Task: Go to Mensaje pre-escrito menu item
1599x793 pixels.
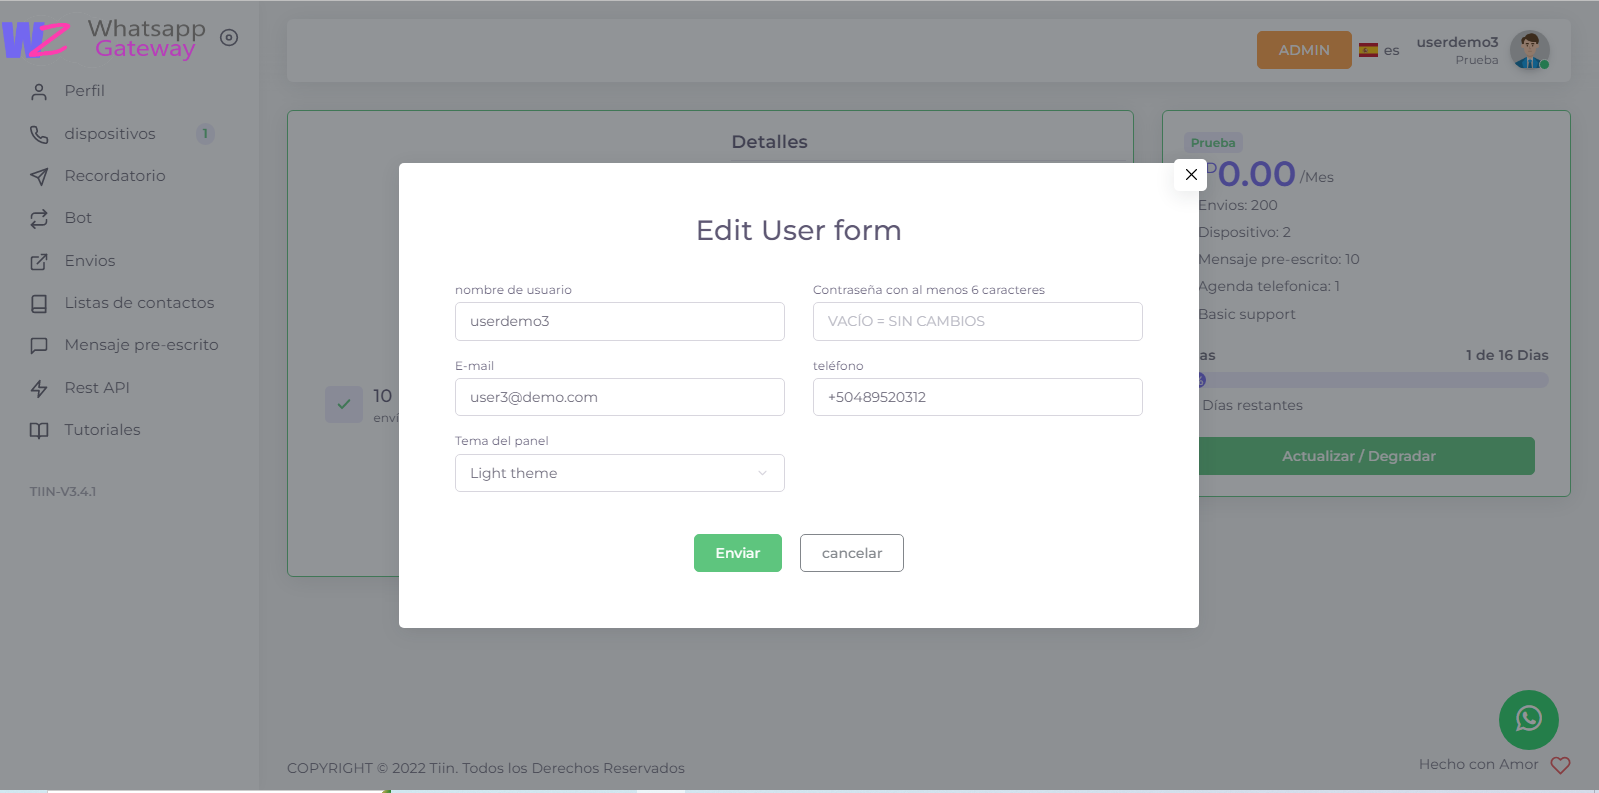Action: 141,345
